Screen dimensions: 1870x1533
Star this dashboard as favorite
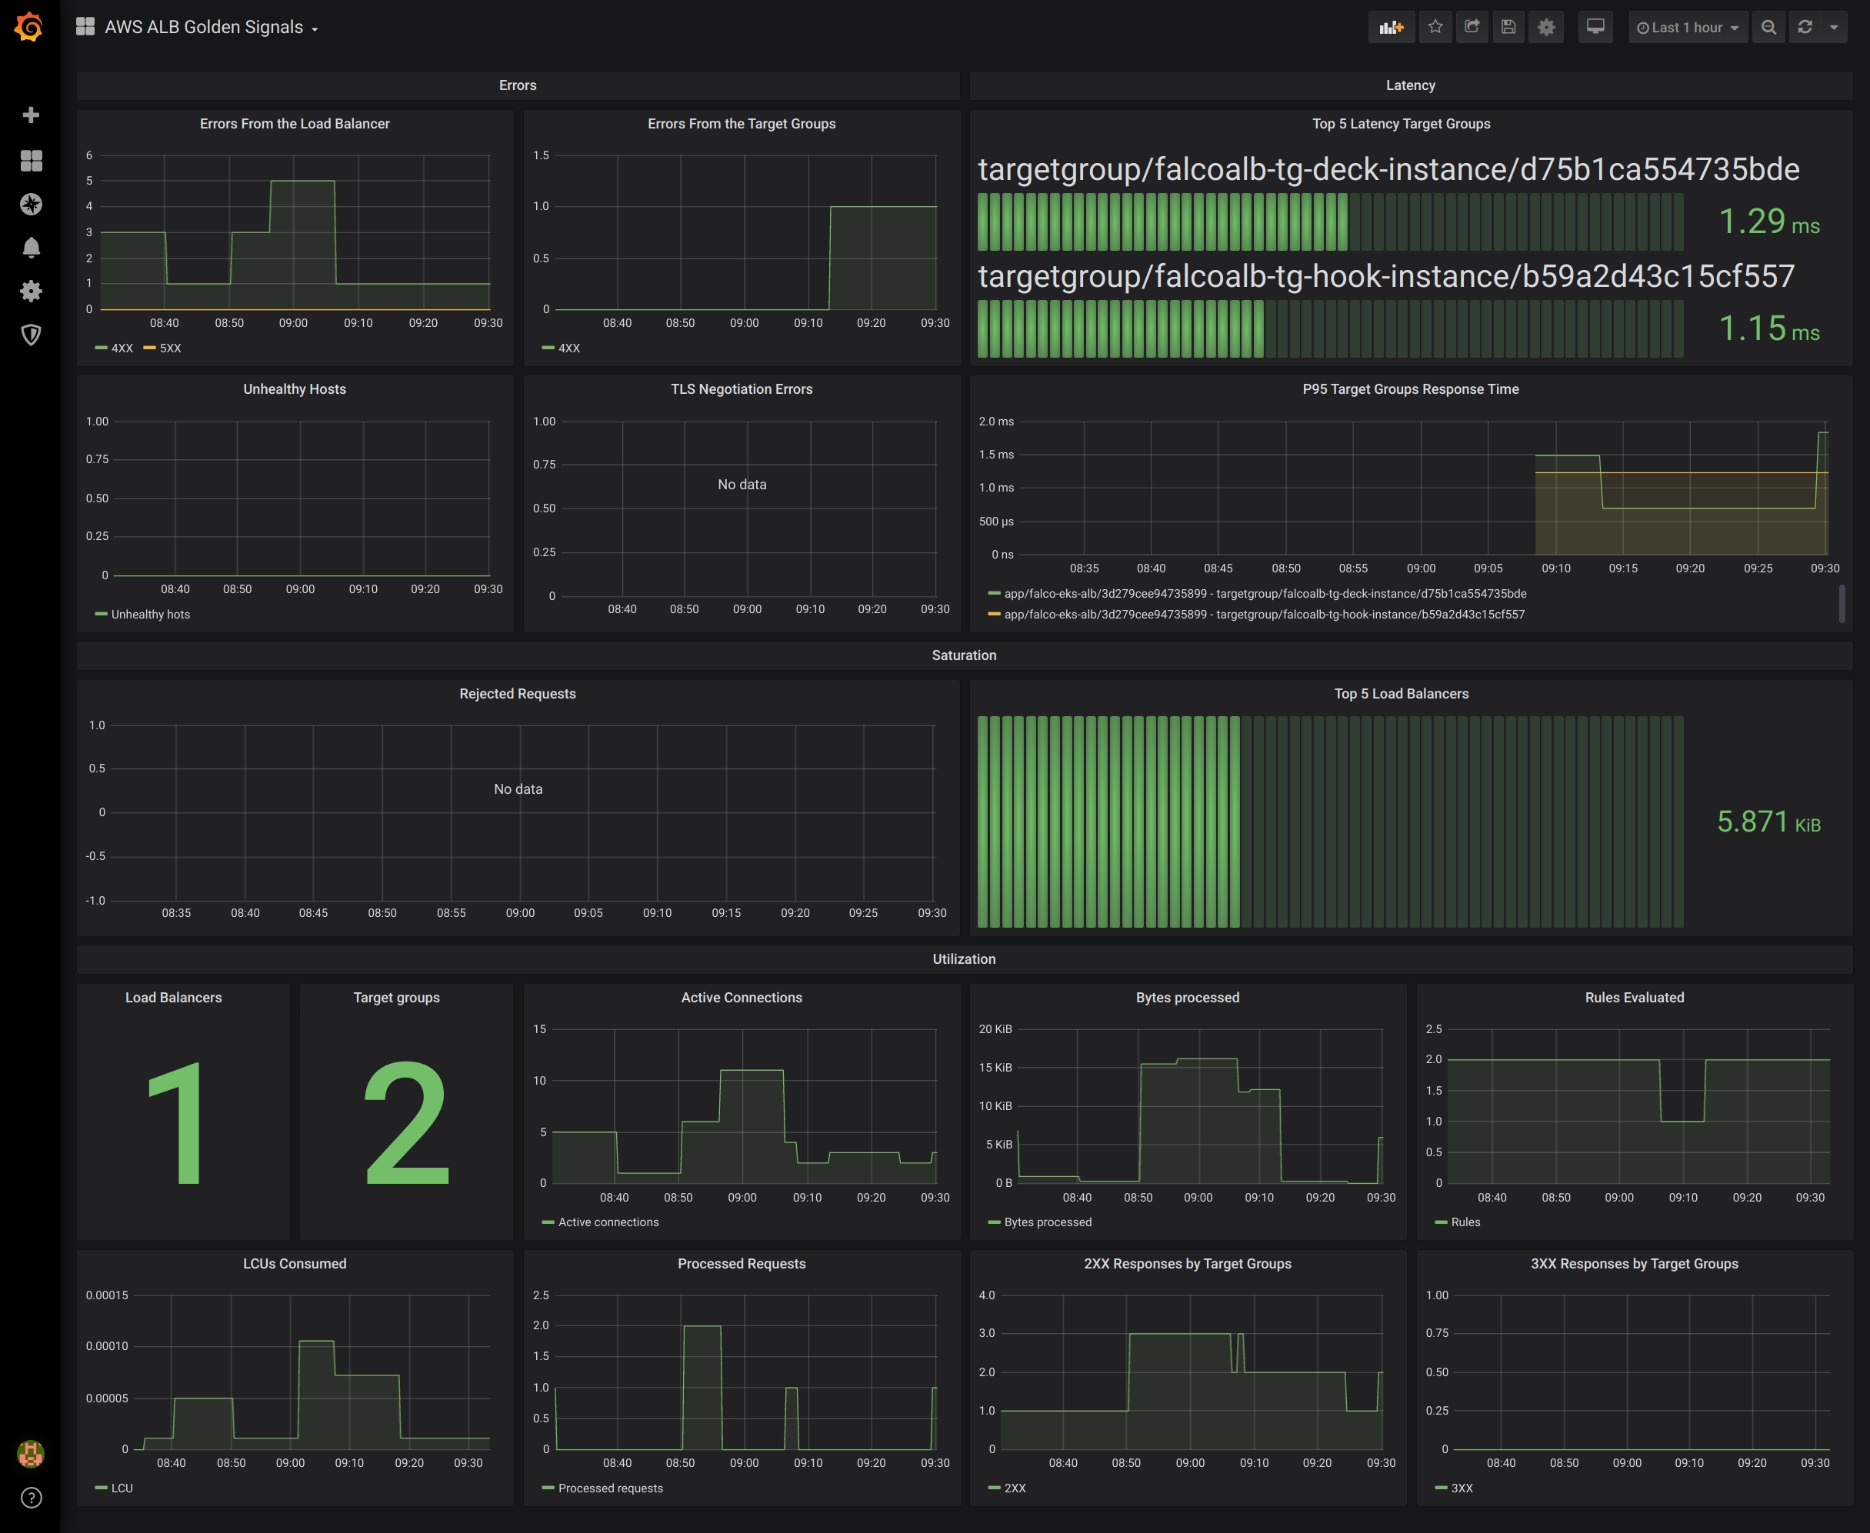[1435, 28]
